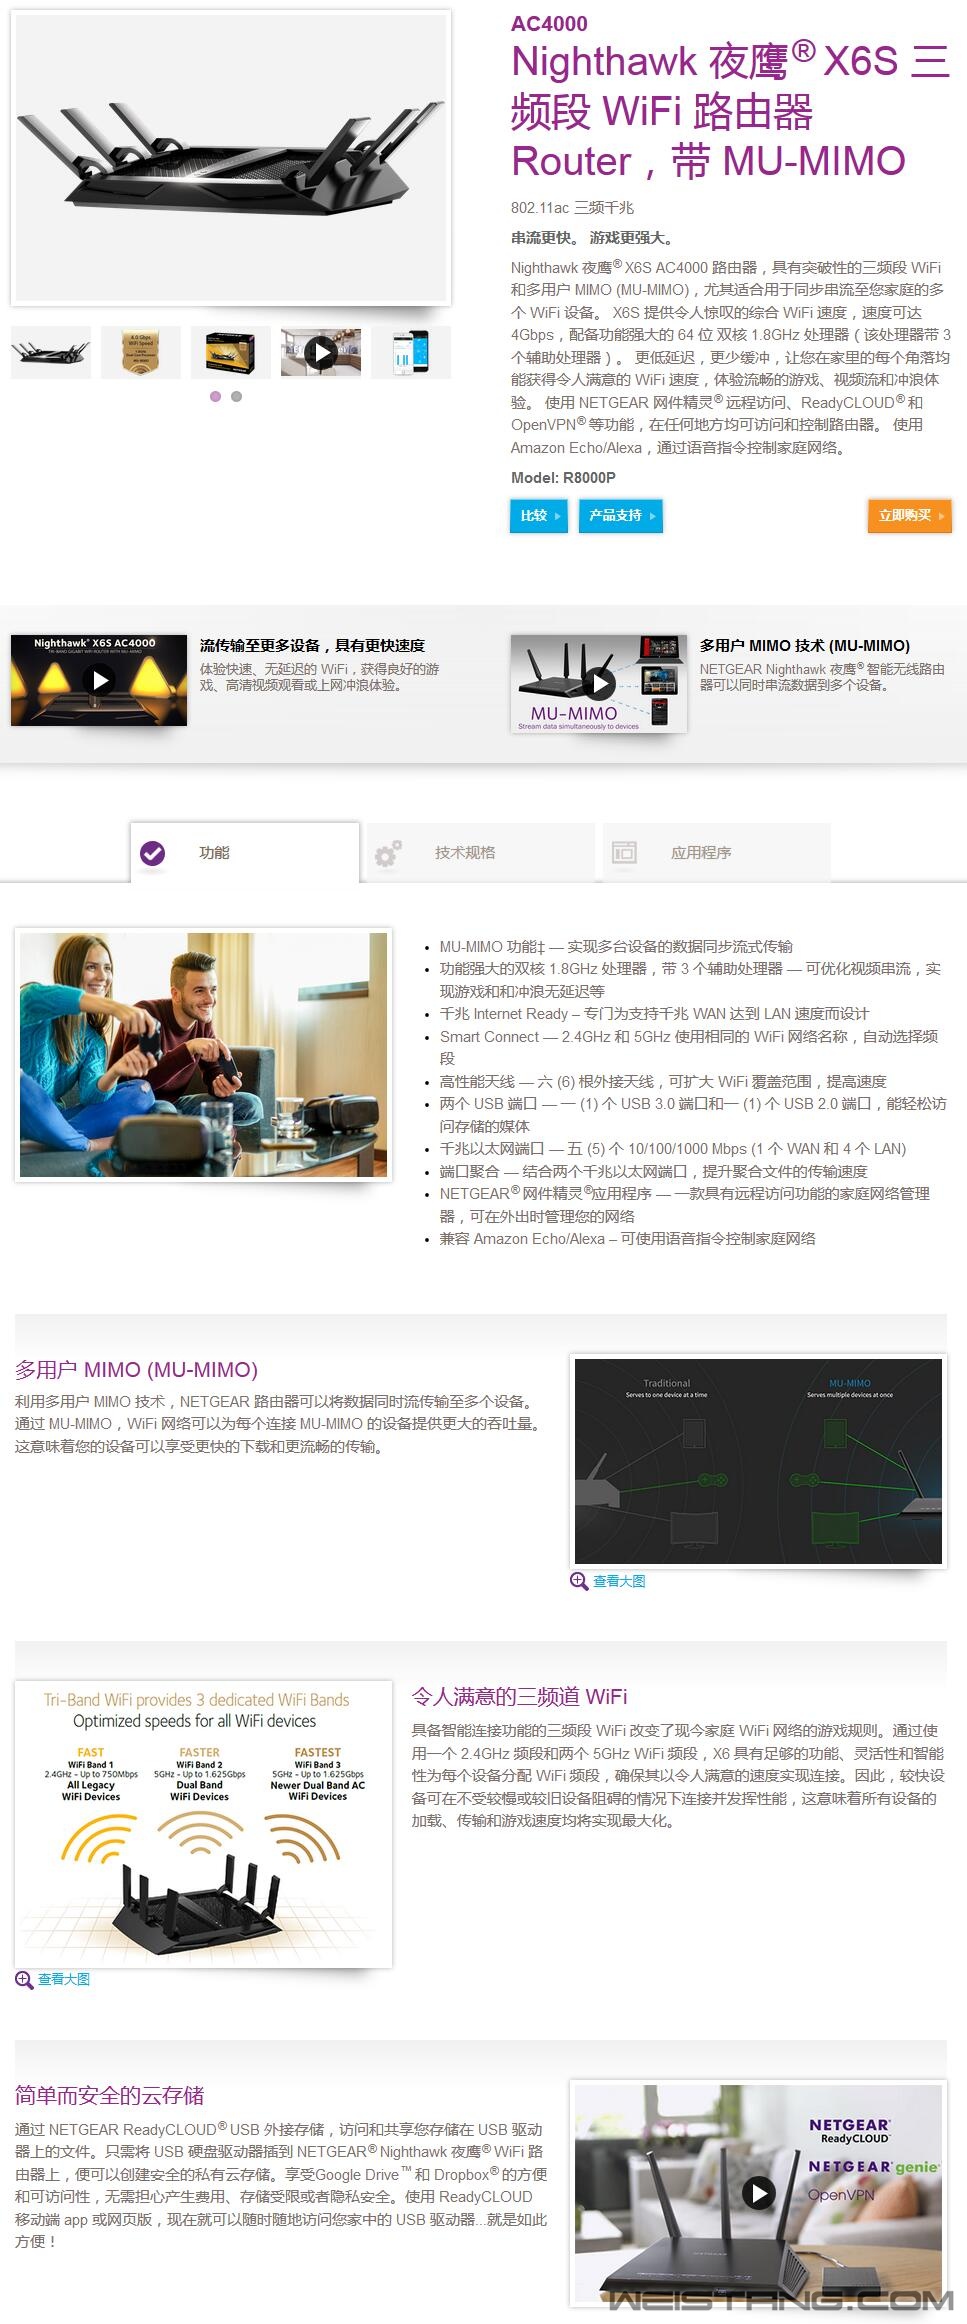Play the MU-MIMO technology video

(598, 683)
